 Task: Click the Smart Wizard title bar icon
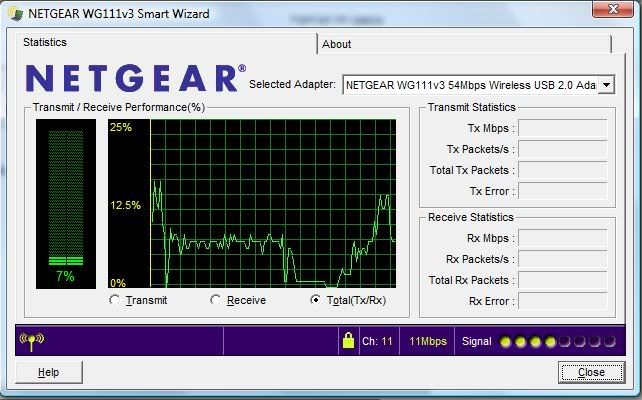(16, 14)
